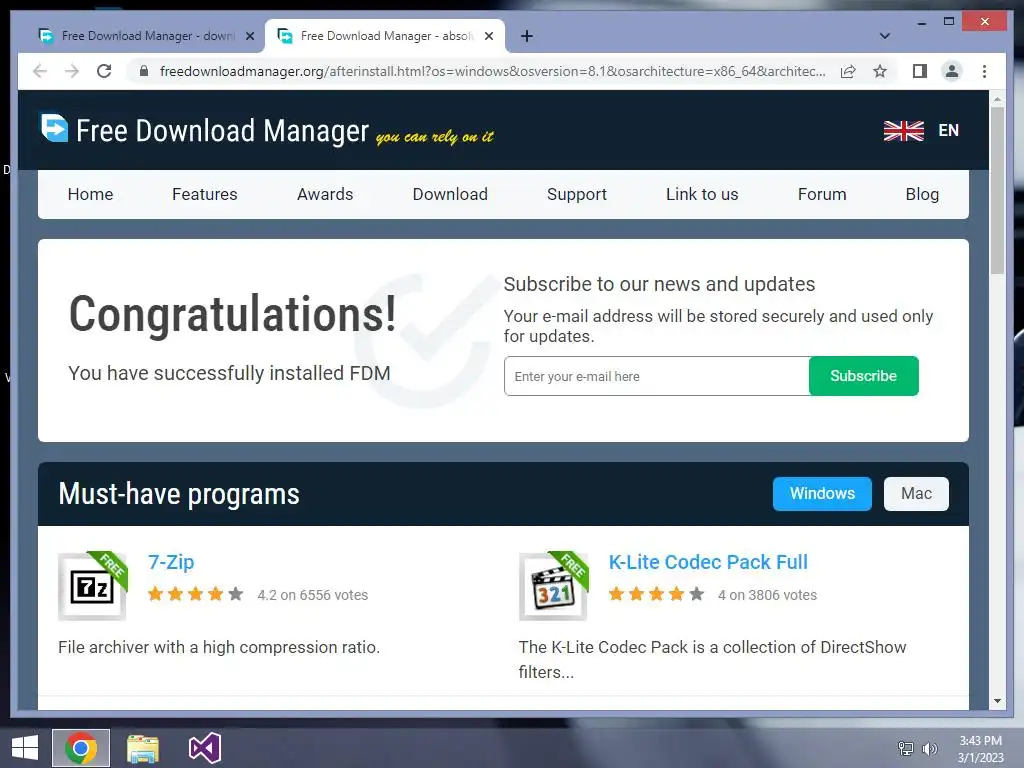Open the Windows Start button
Screen dimensions: 1024x768
(x=25, y=748)
